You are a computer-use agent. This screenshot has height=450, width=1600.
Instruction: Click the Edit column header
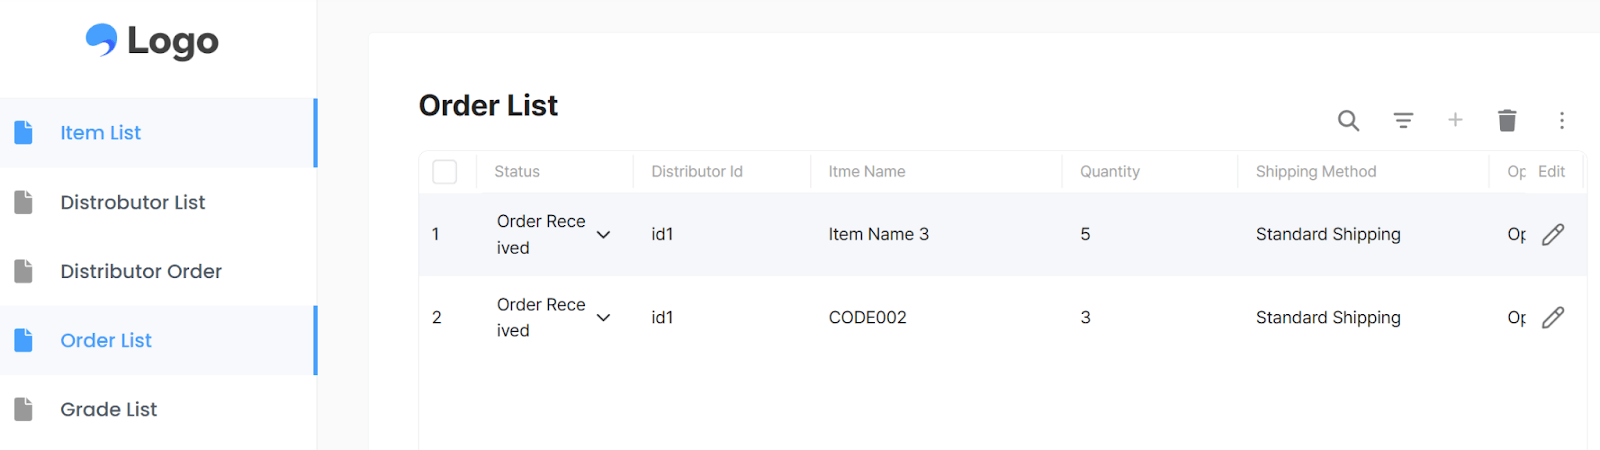click(x=1551, y=172)
